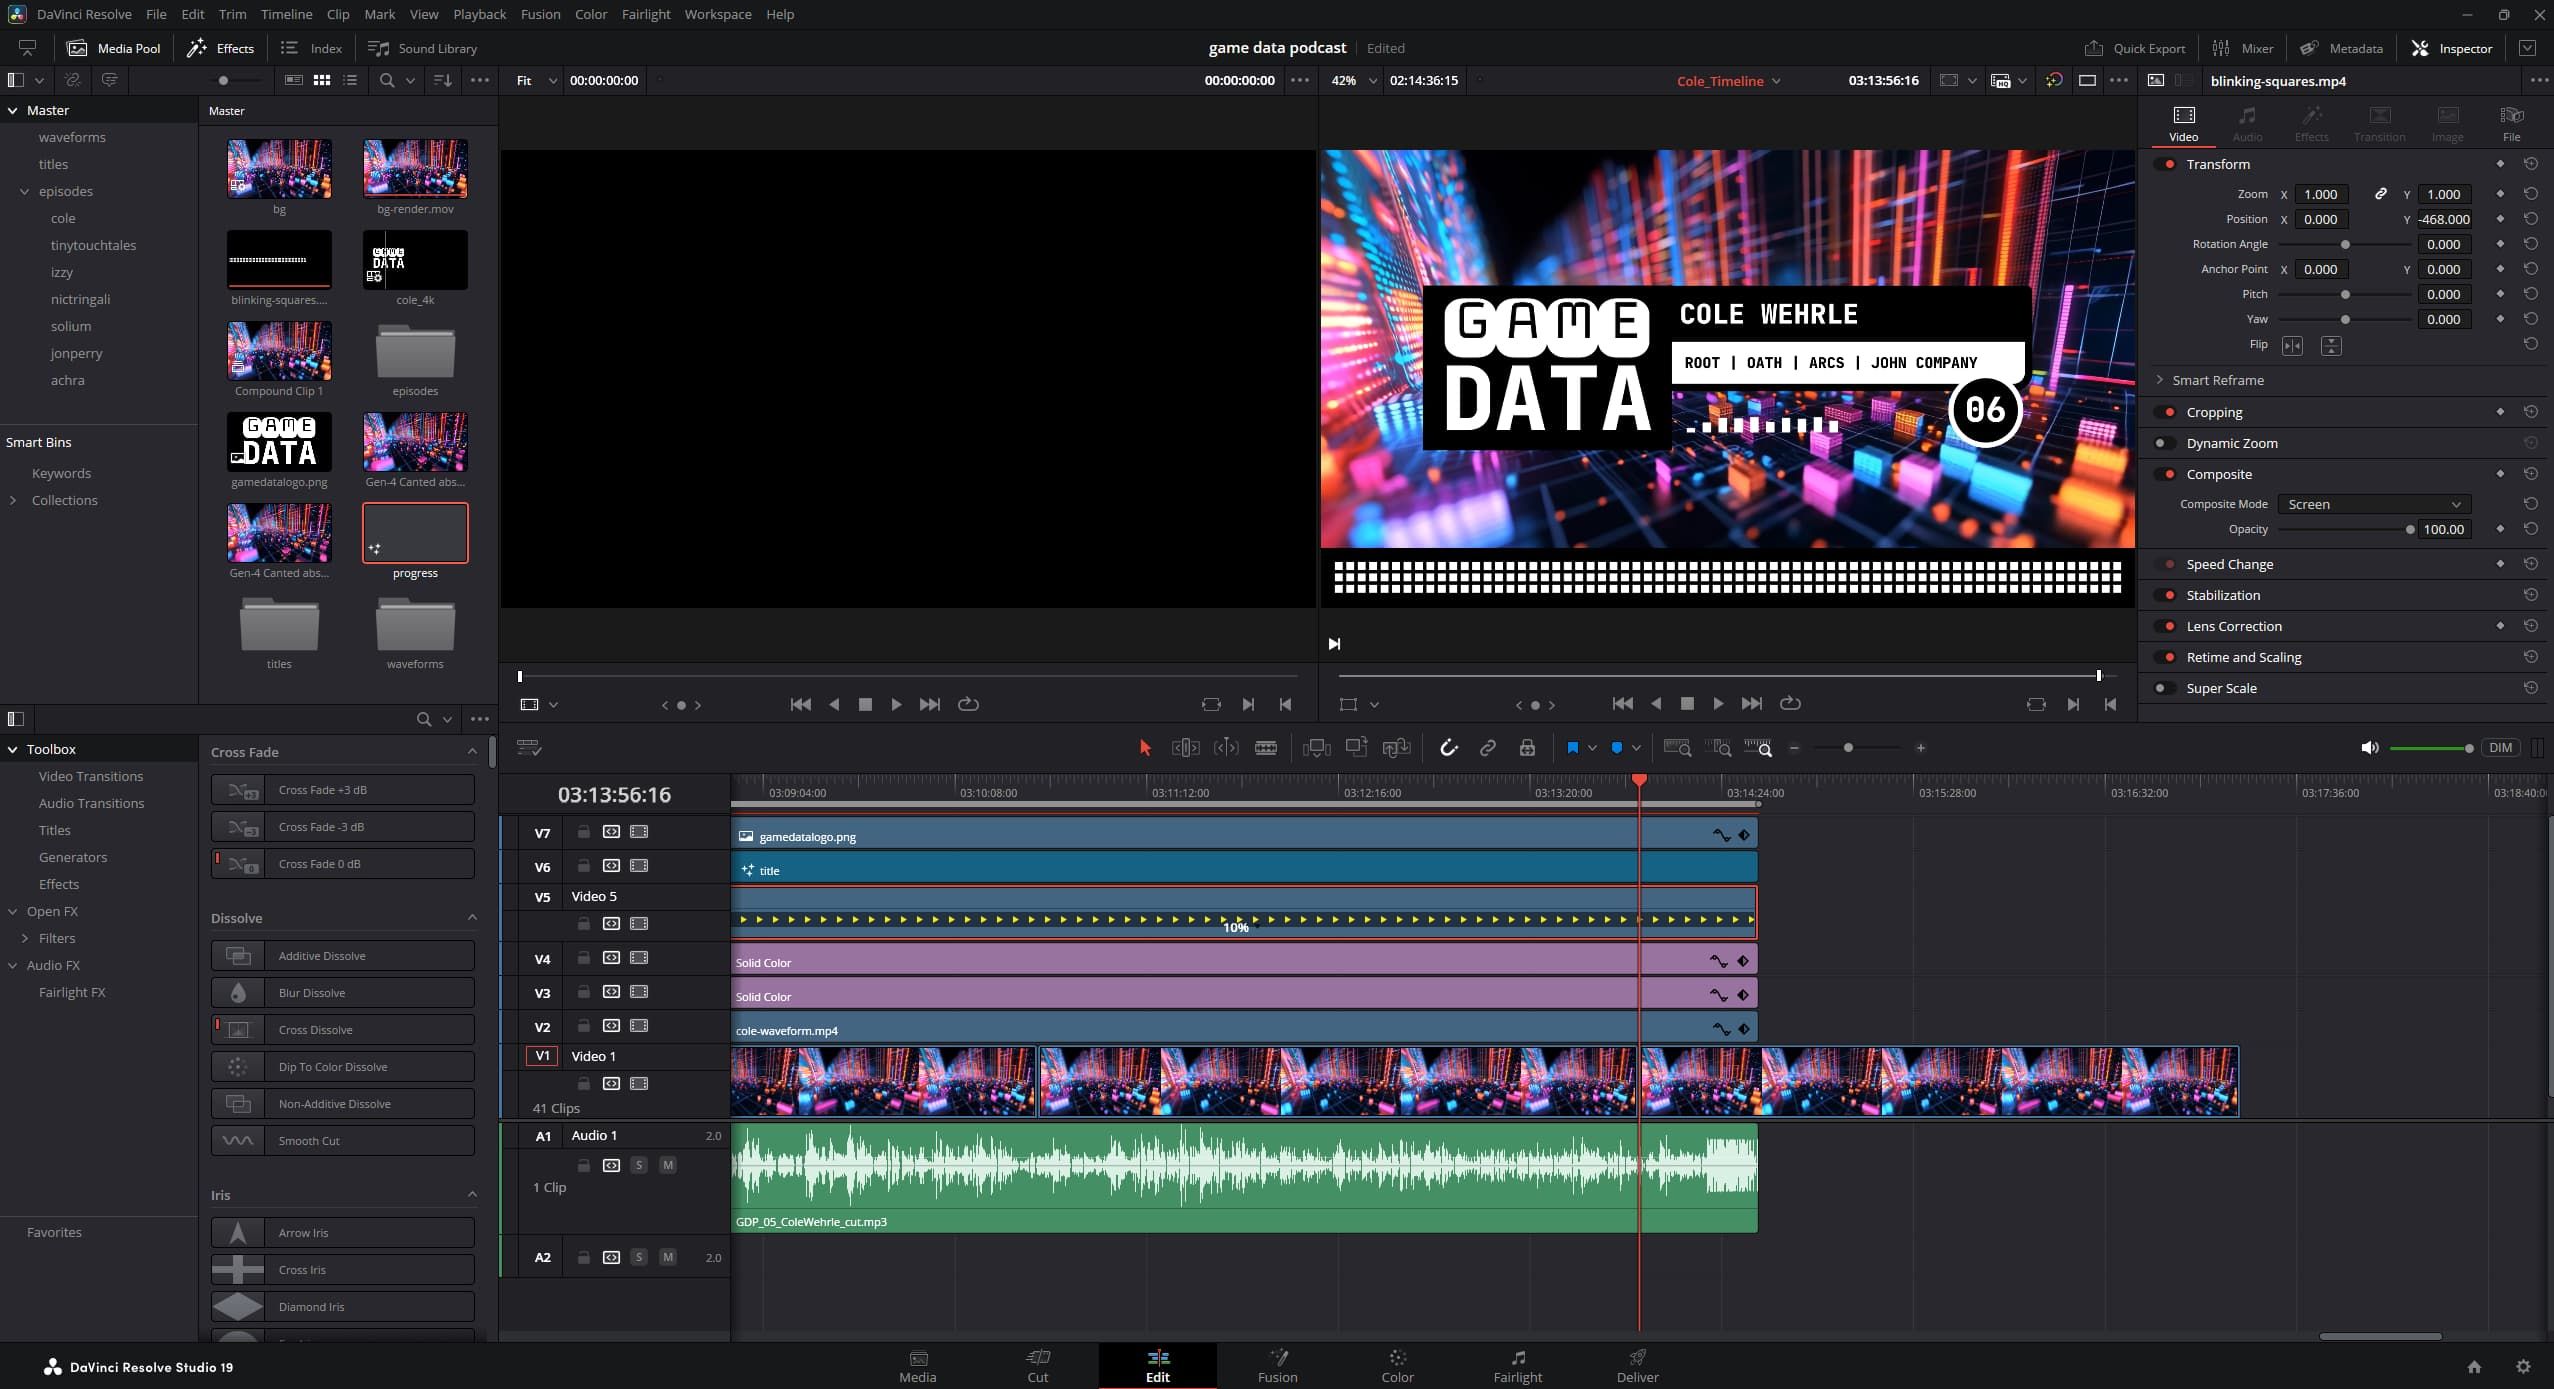The width and height of the screenshot is (2554, 1389).
Task: Adjust the Opacity slider
Action: (2344, 529)
